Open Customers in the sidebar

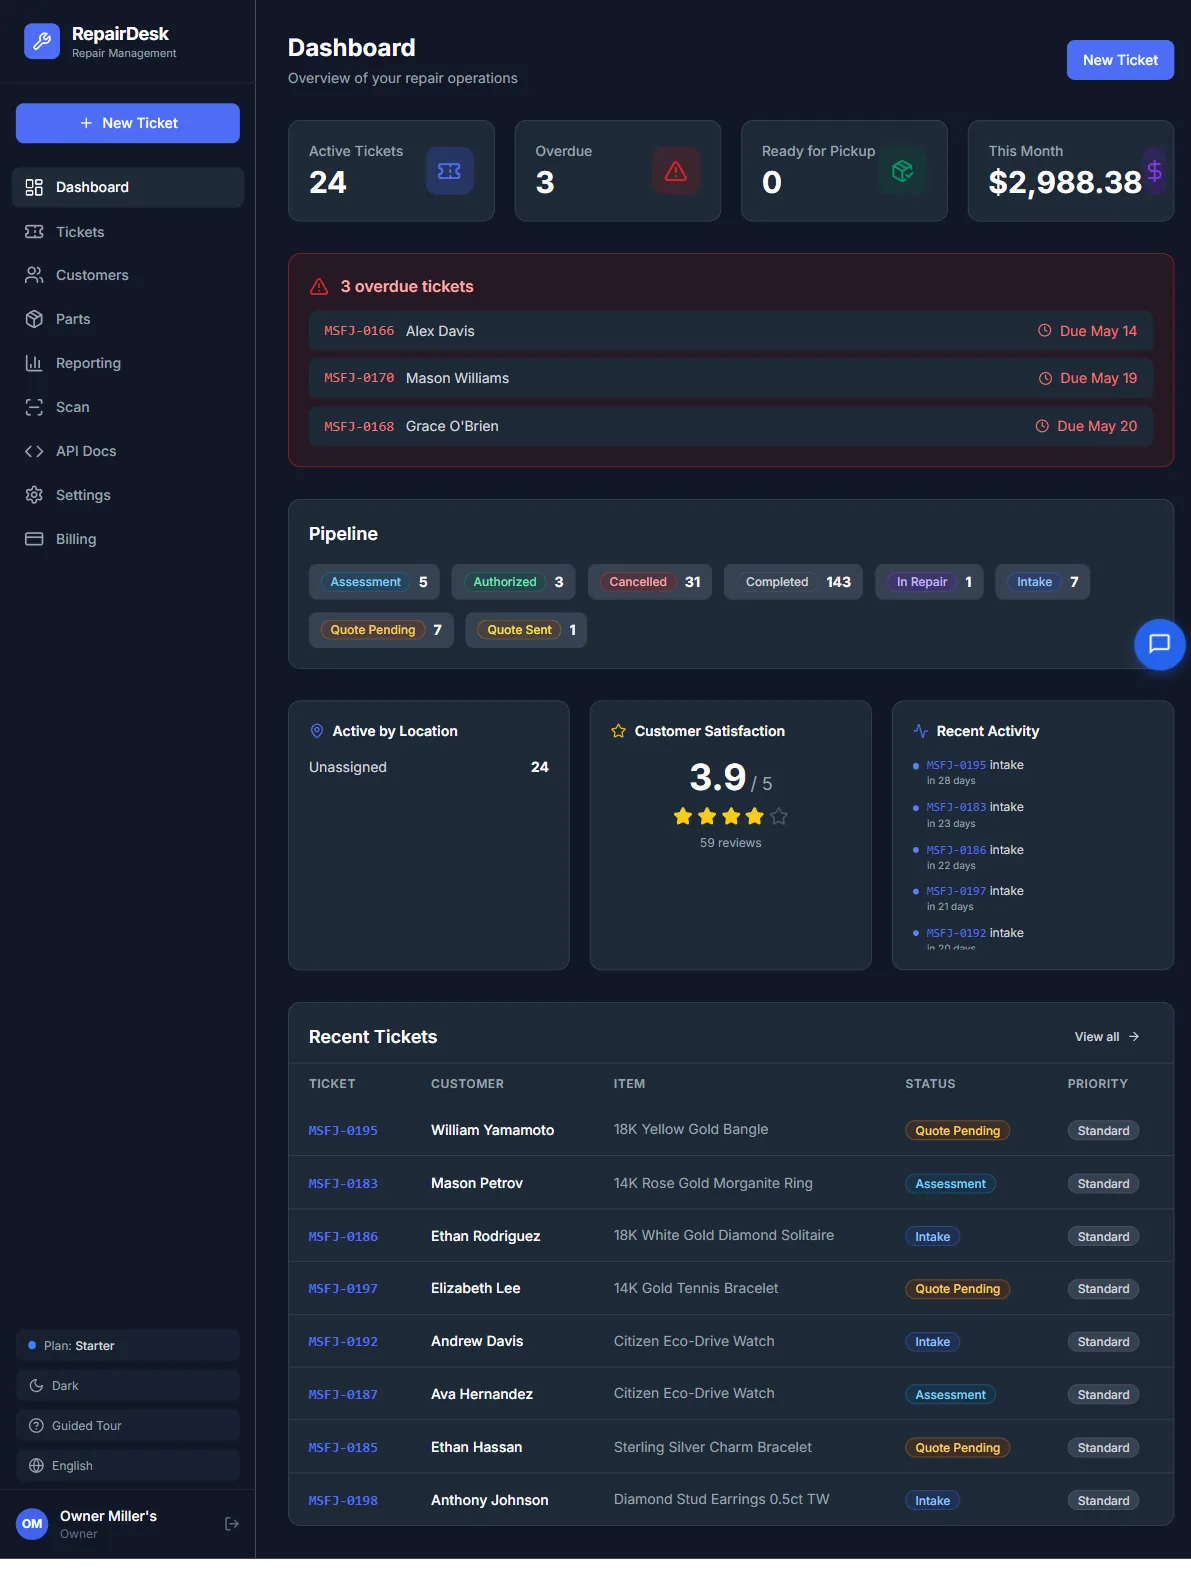(128, 275)
